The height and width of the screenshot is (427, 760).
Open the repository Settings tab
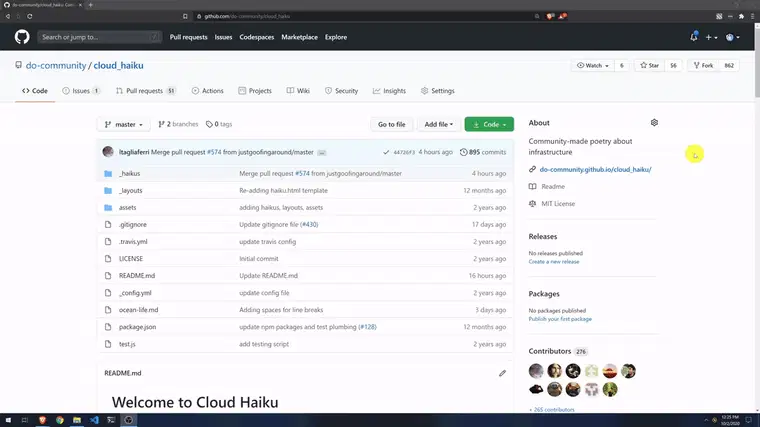(438, 91)
